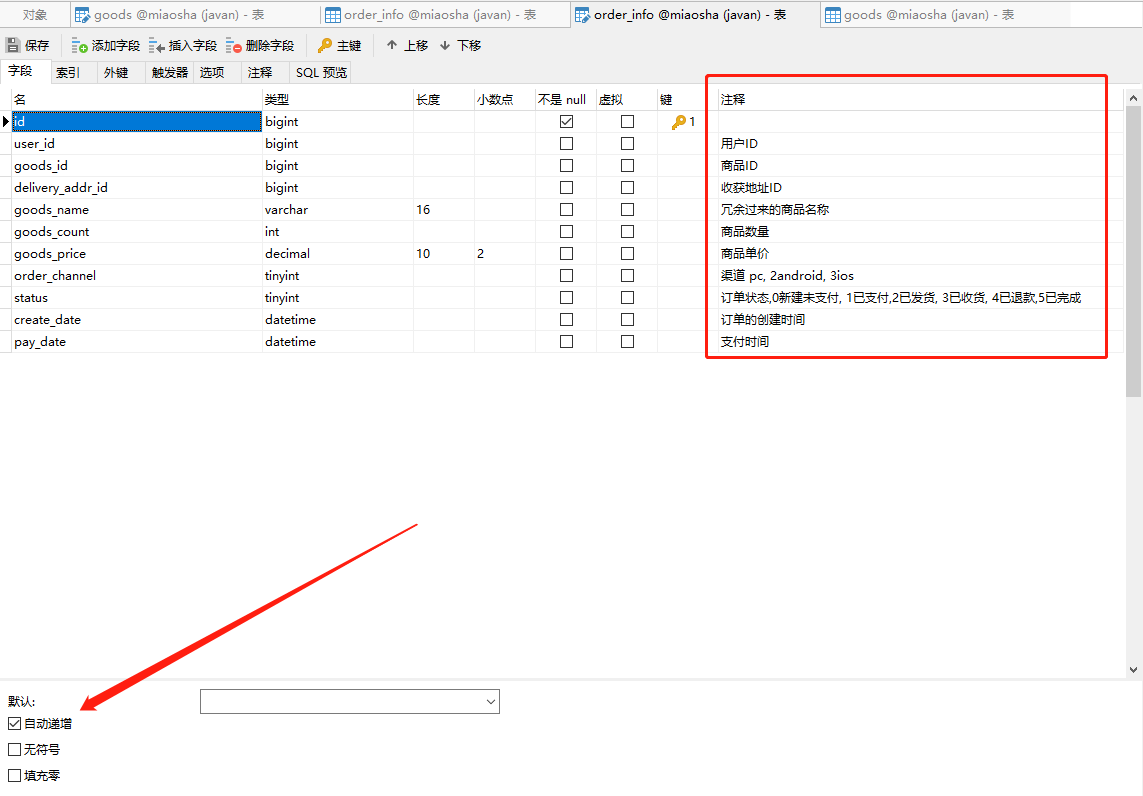This screenshot has width=1143, height=796.
Task: Select the delivery_addr_id field name cell
Action: pos(136,187)
